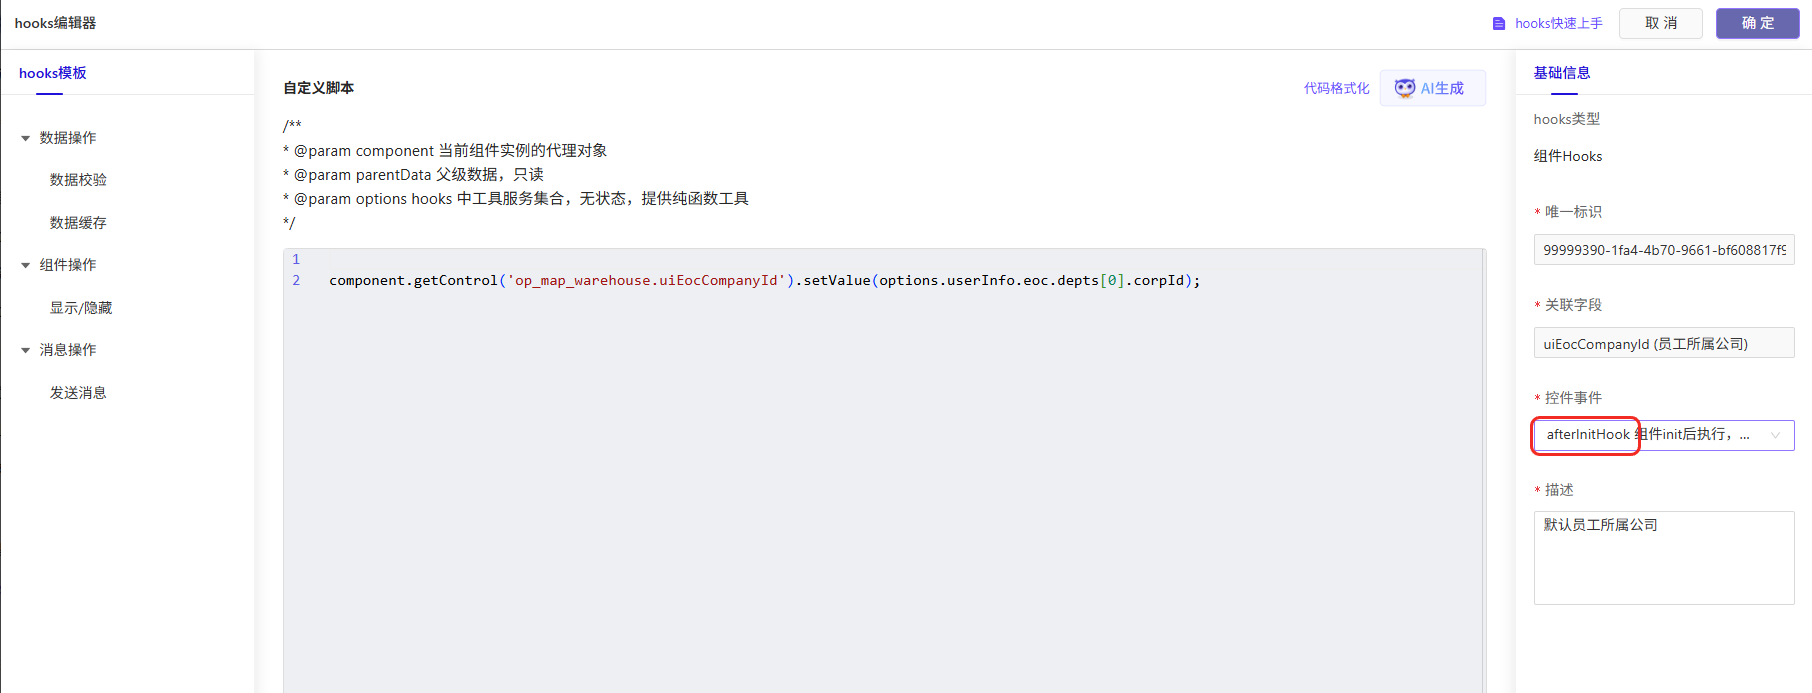Viewport: 1812px width, 693px height.
Task: Switch to the hooks模板 tab
Action: tap(52, 73)
